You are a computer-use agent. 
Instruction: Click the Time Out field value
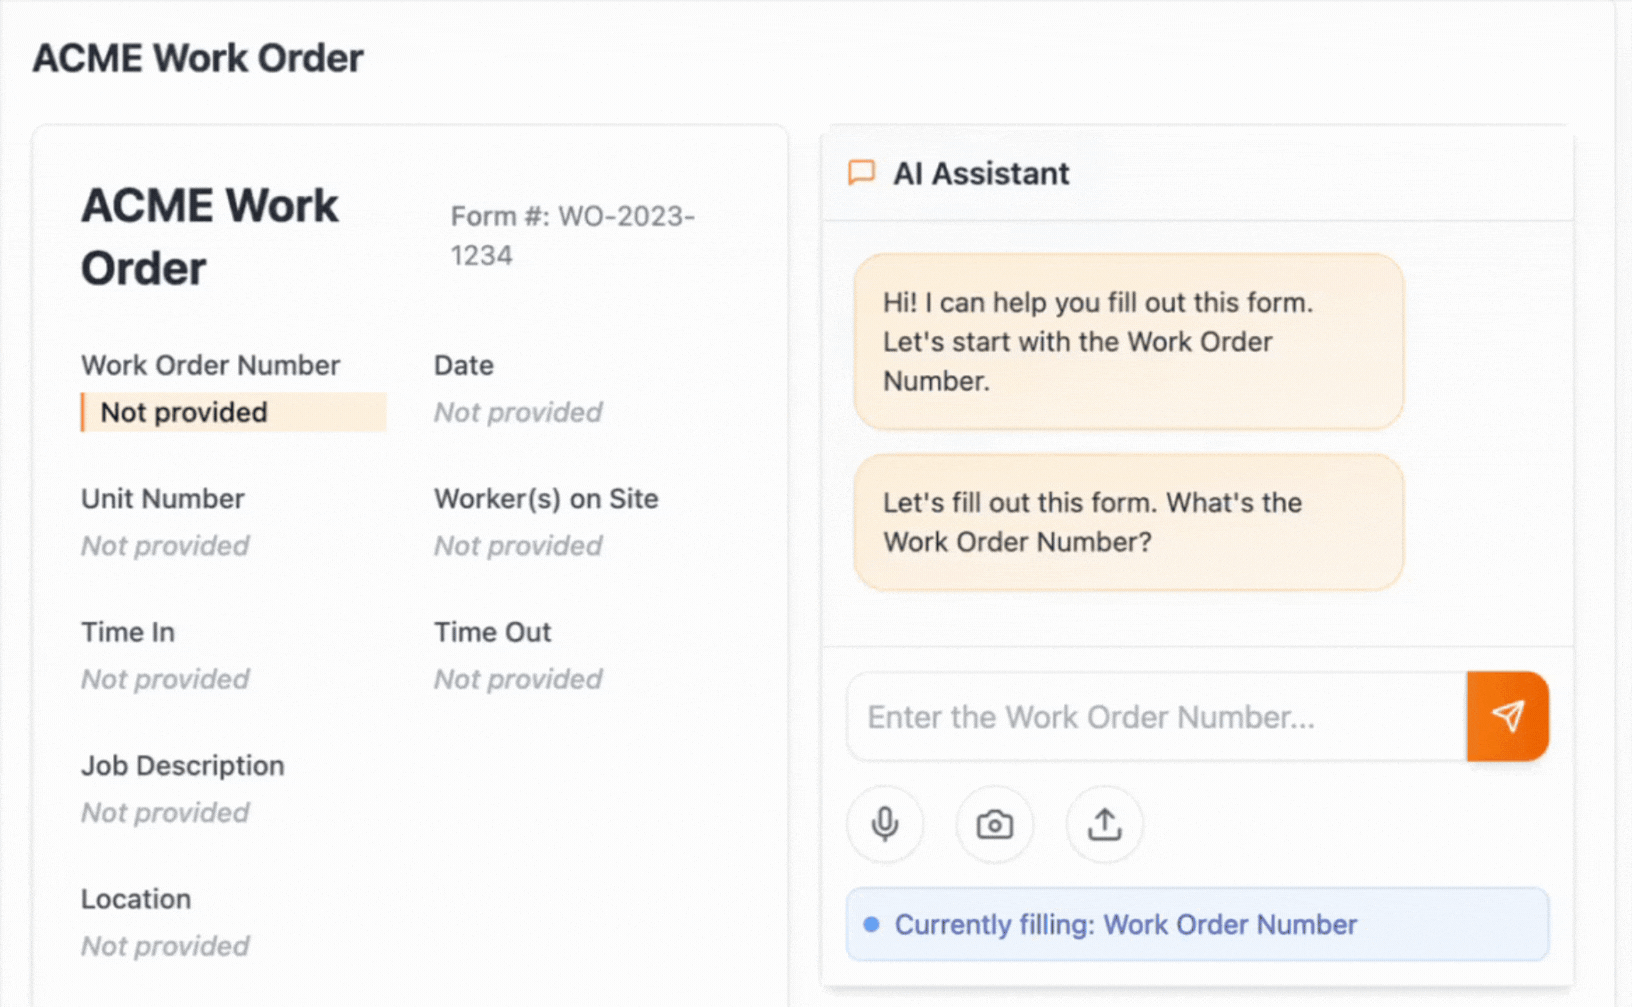pyautogui.click(x=518, y=679)
